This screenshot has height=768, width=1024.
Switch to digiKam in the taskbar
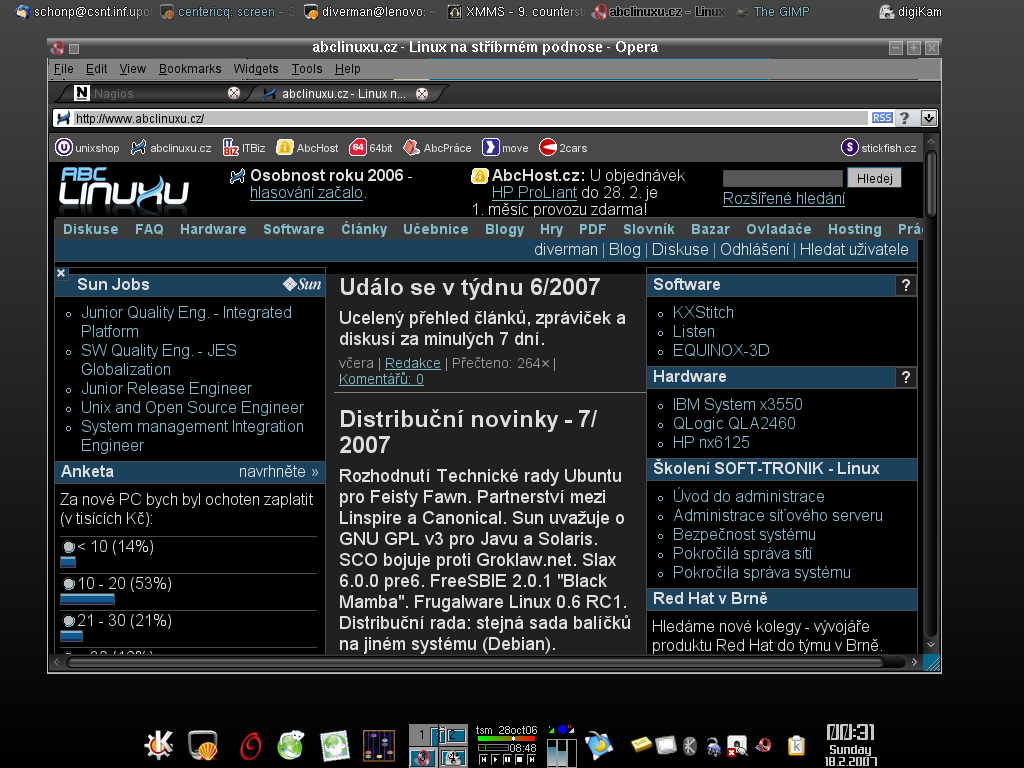tap(911, 12)
